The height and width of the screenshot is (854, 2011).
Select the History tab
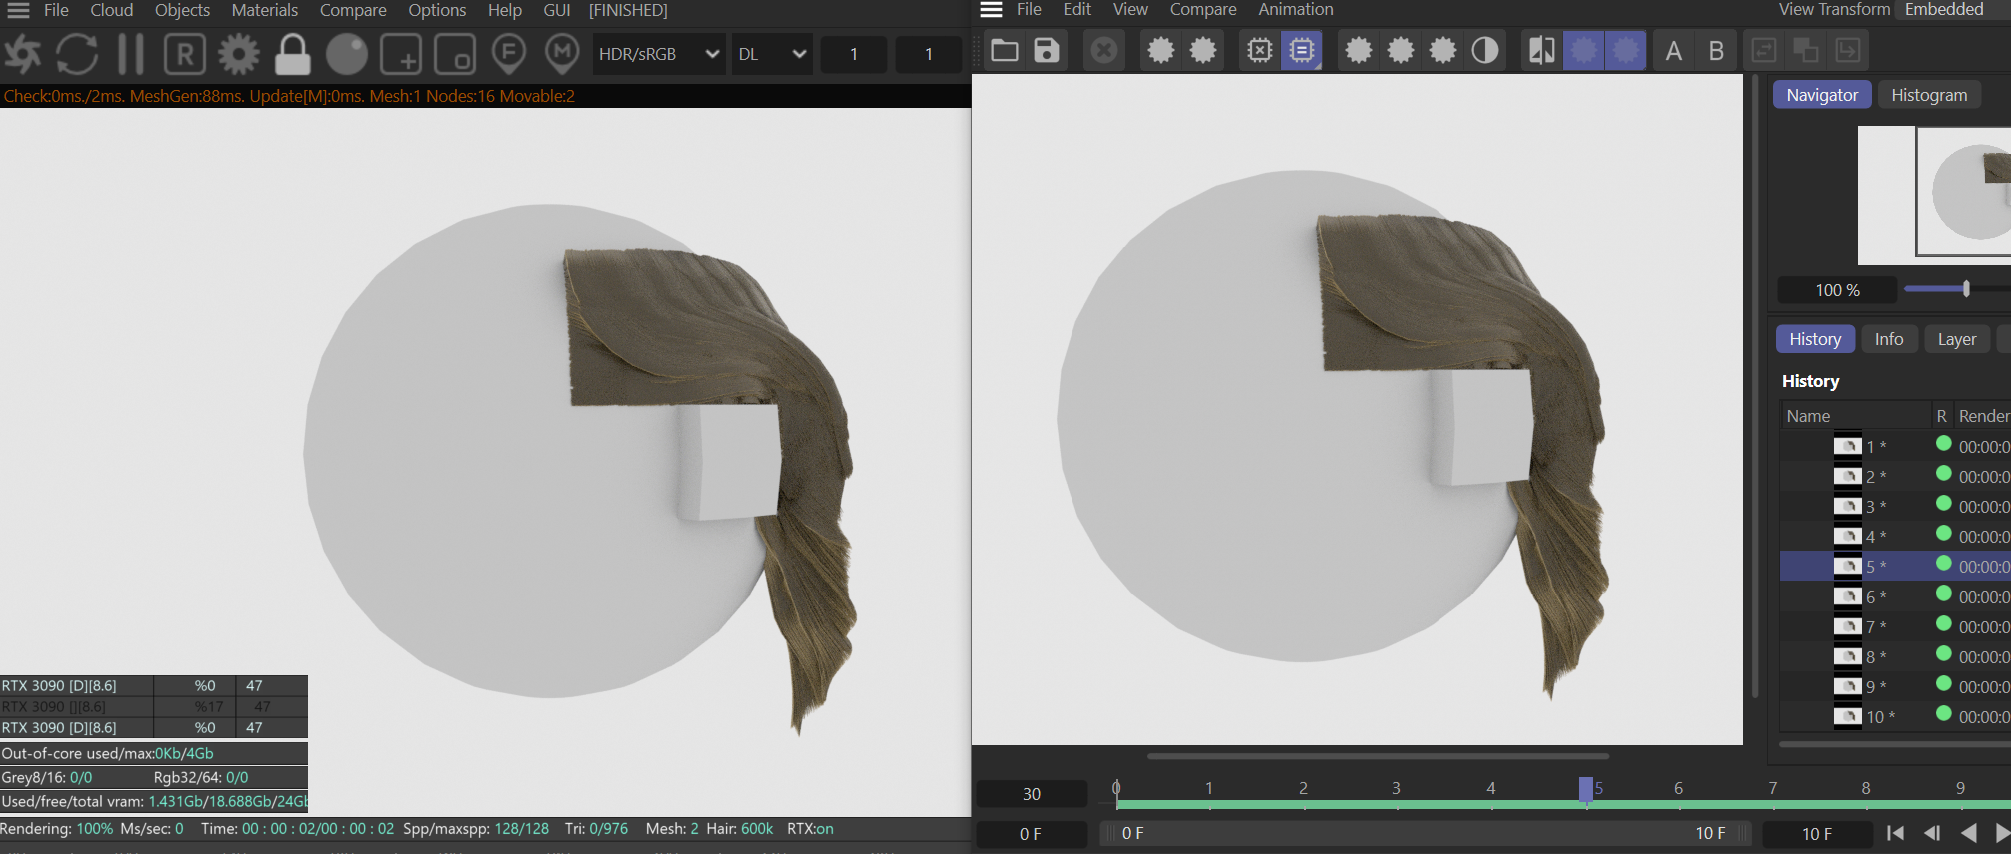coord(1815,339)
